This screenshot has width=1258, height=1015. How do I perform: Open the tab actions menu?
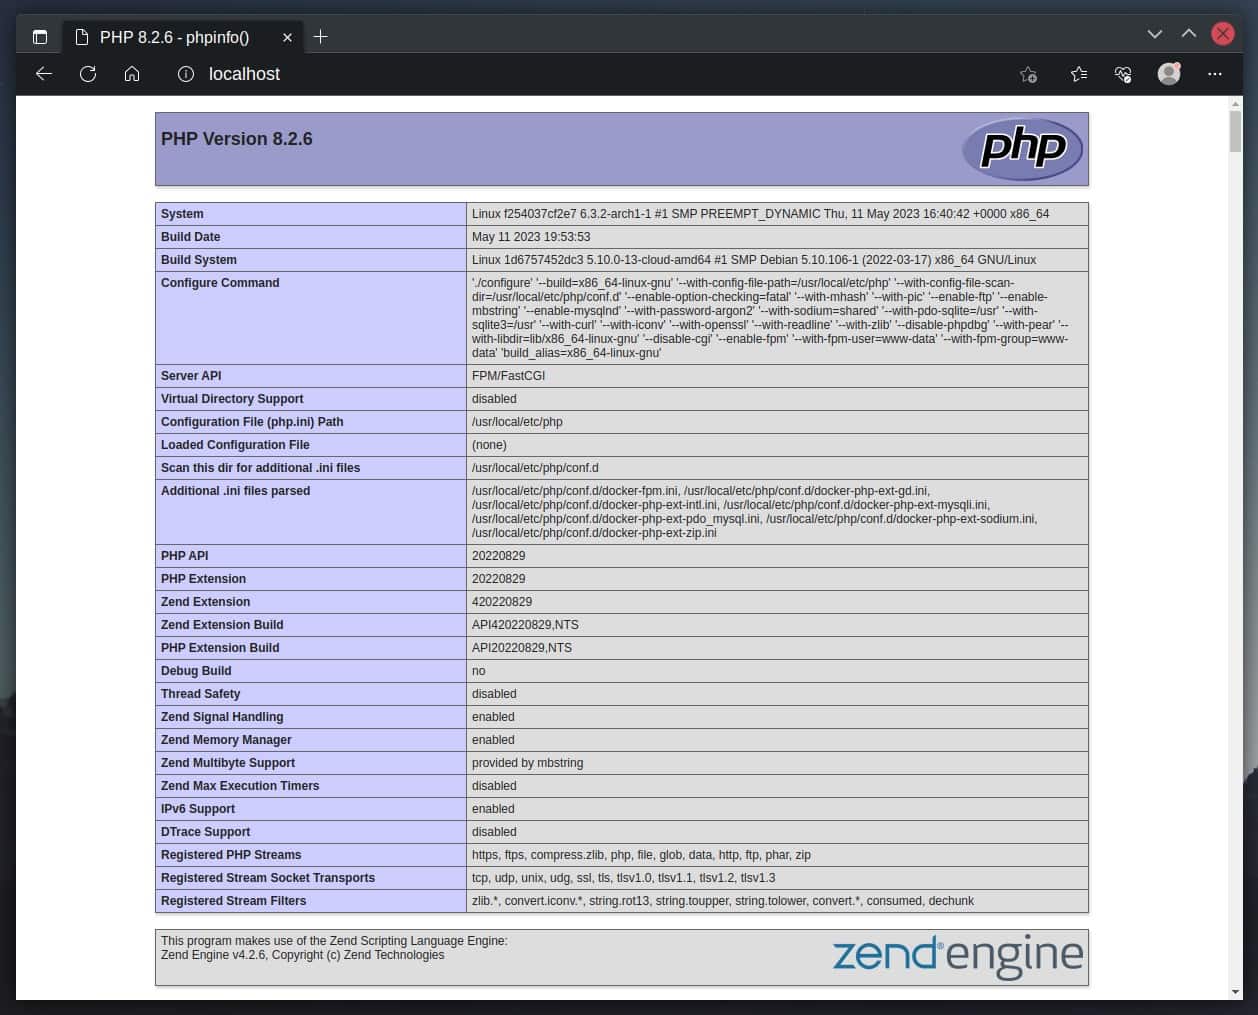[40, 37]
